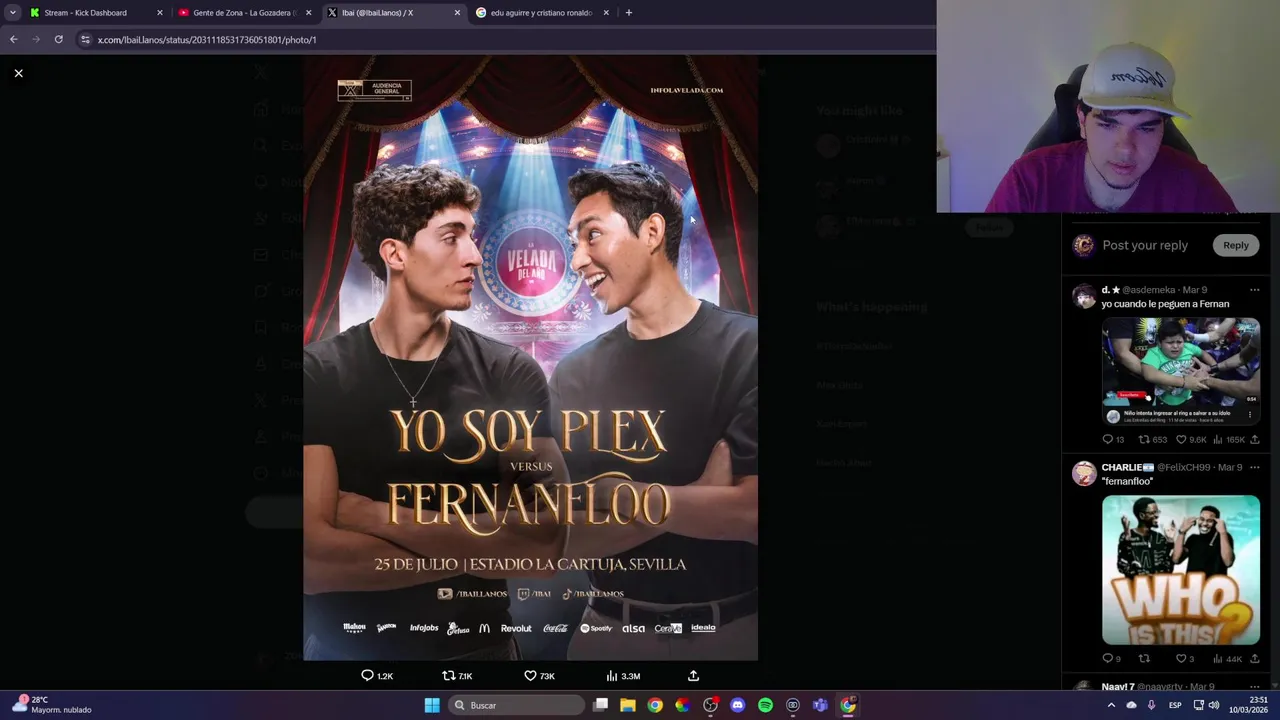Switch to edu aguirre y cristiano ronaldo tab
1280x720 pixels.
[541, 13]
